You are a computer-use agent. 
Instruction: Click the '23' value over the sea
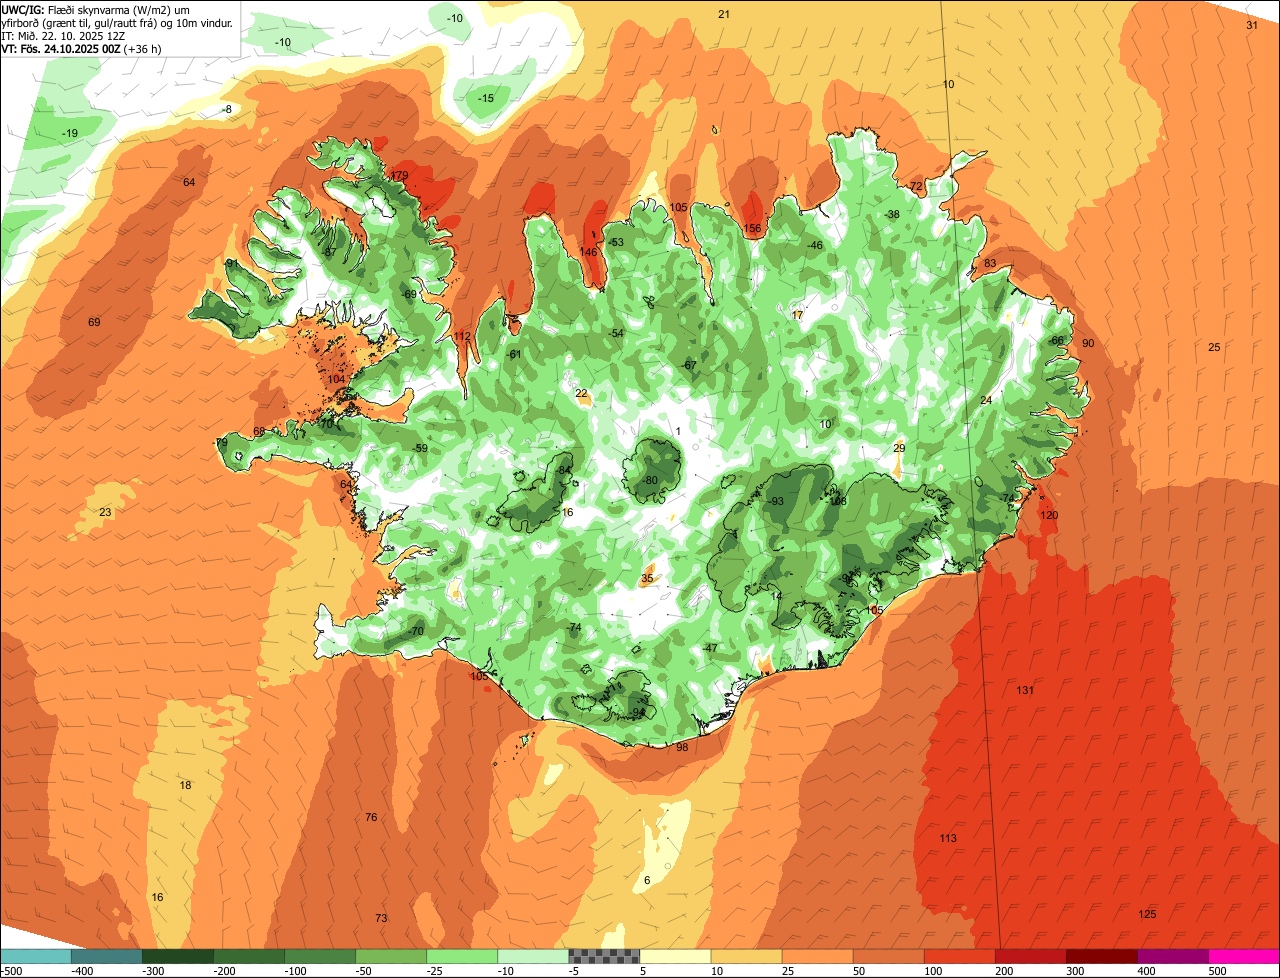pyautogui.click(x=105, y=513)
